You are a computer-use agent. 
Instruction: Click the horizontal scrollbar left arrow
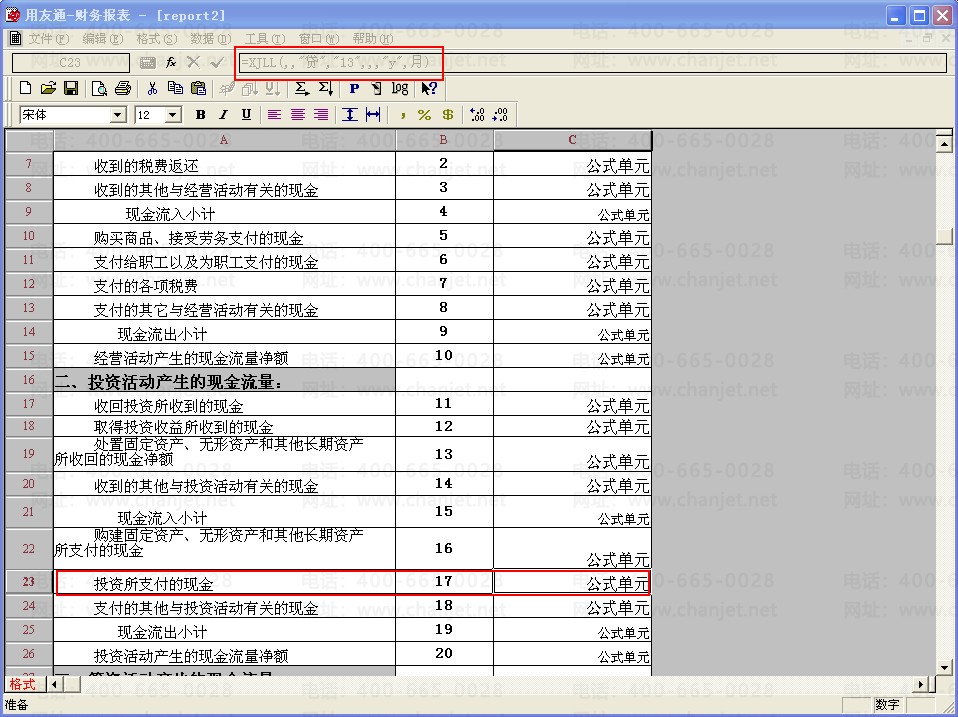click(x=54, y=684)
